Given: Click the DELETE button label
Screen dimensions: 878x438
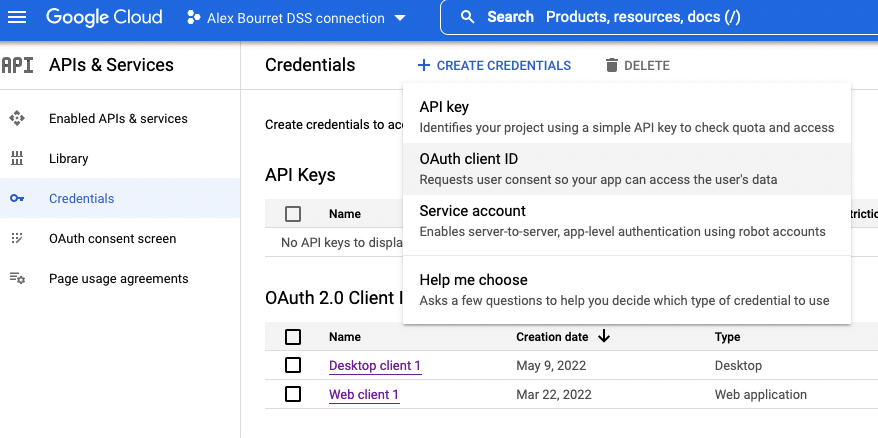Looking at the screenshot, I should click(x=647, y=66).
